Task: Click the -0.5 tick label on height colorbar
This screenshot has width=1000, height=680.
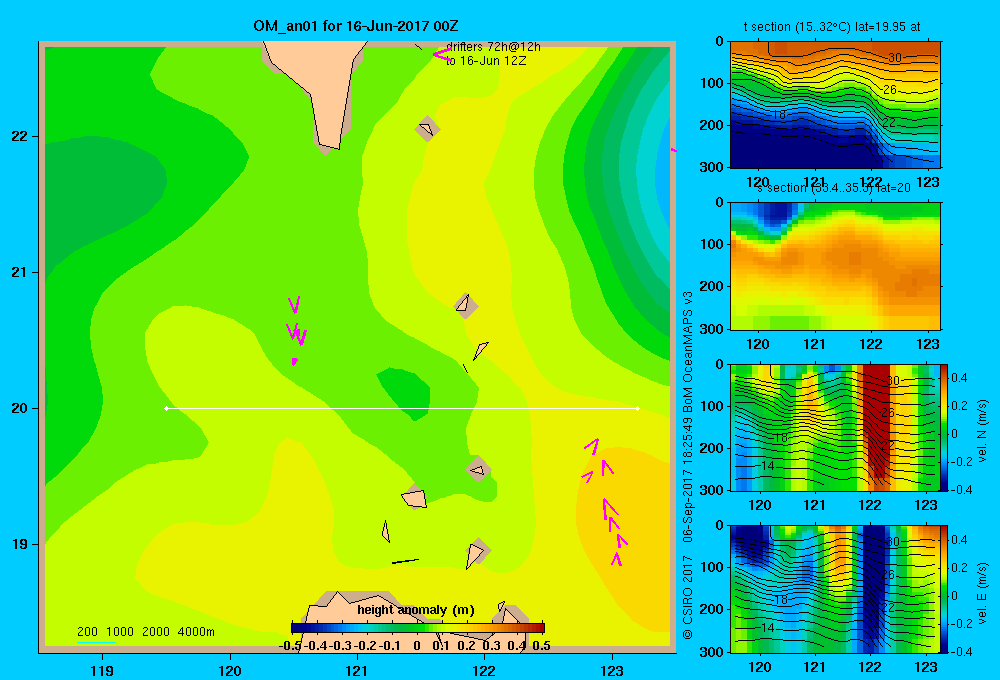Action: coord(290,646)
